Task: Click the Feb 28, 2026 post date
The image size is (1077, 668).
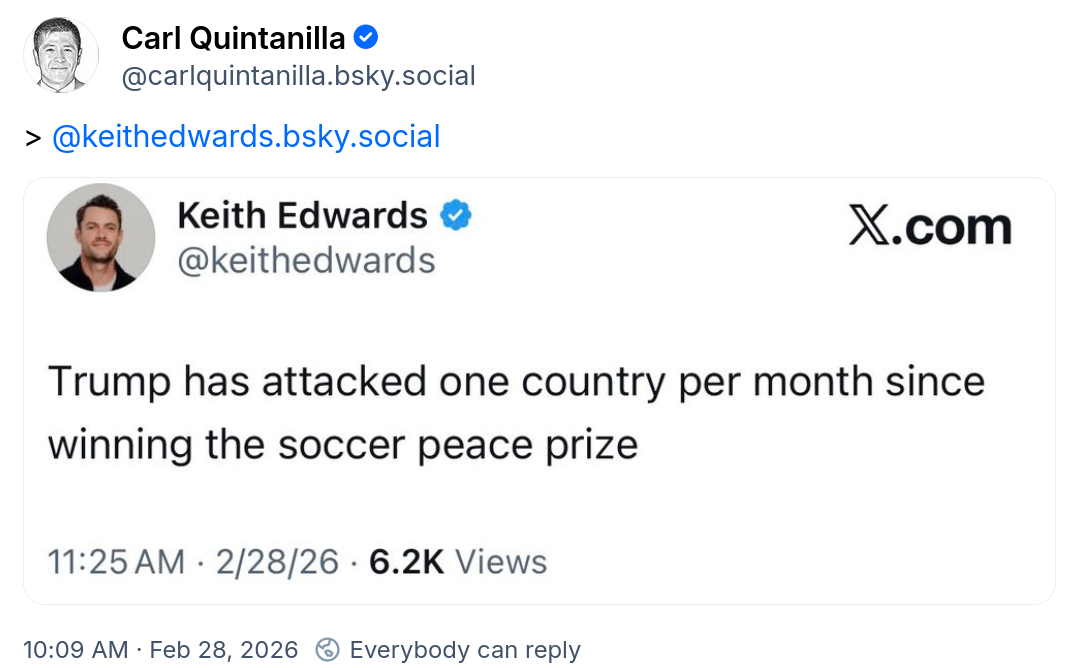Action: coord(223,650)
